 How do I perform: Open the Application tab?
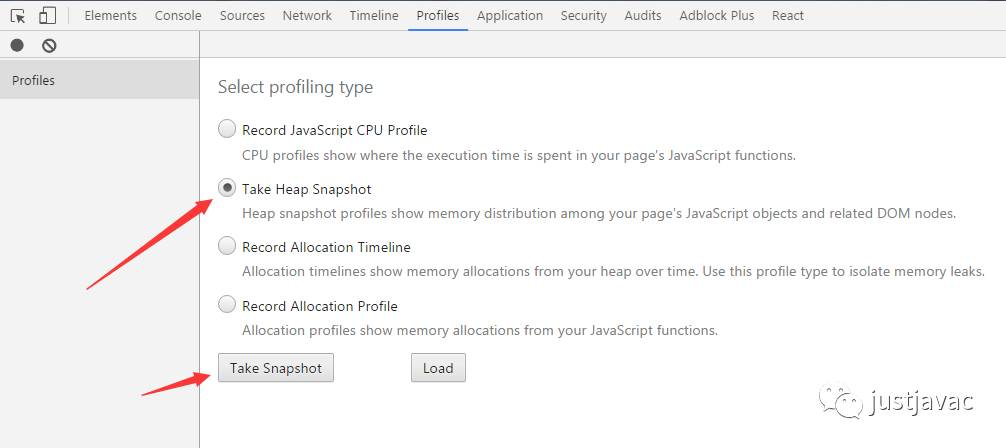[x=510, y=15]
